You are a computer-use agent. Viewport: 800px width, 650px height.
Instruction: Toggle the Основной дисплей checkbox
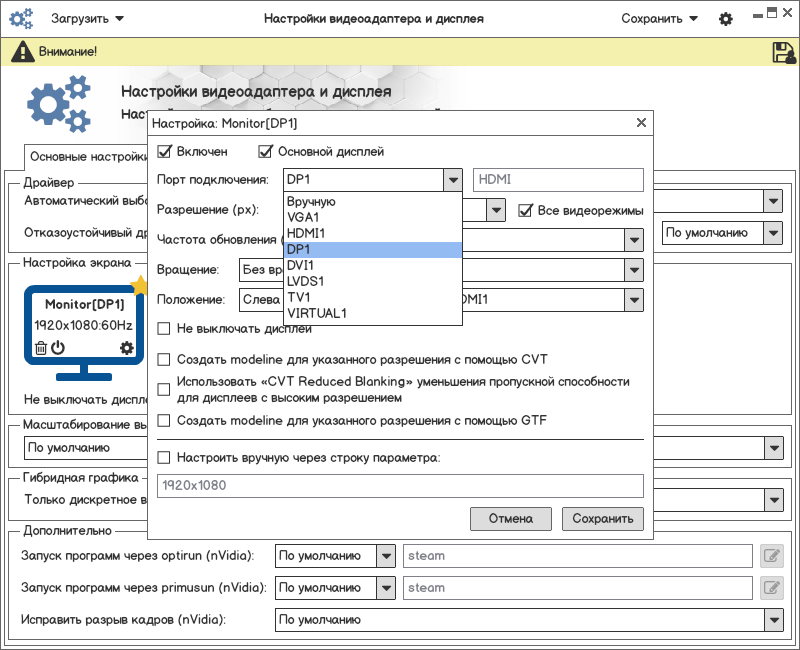(266, 152)
